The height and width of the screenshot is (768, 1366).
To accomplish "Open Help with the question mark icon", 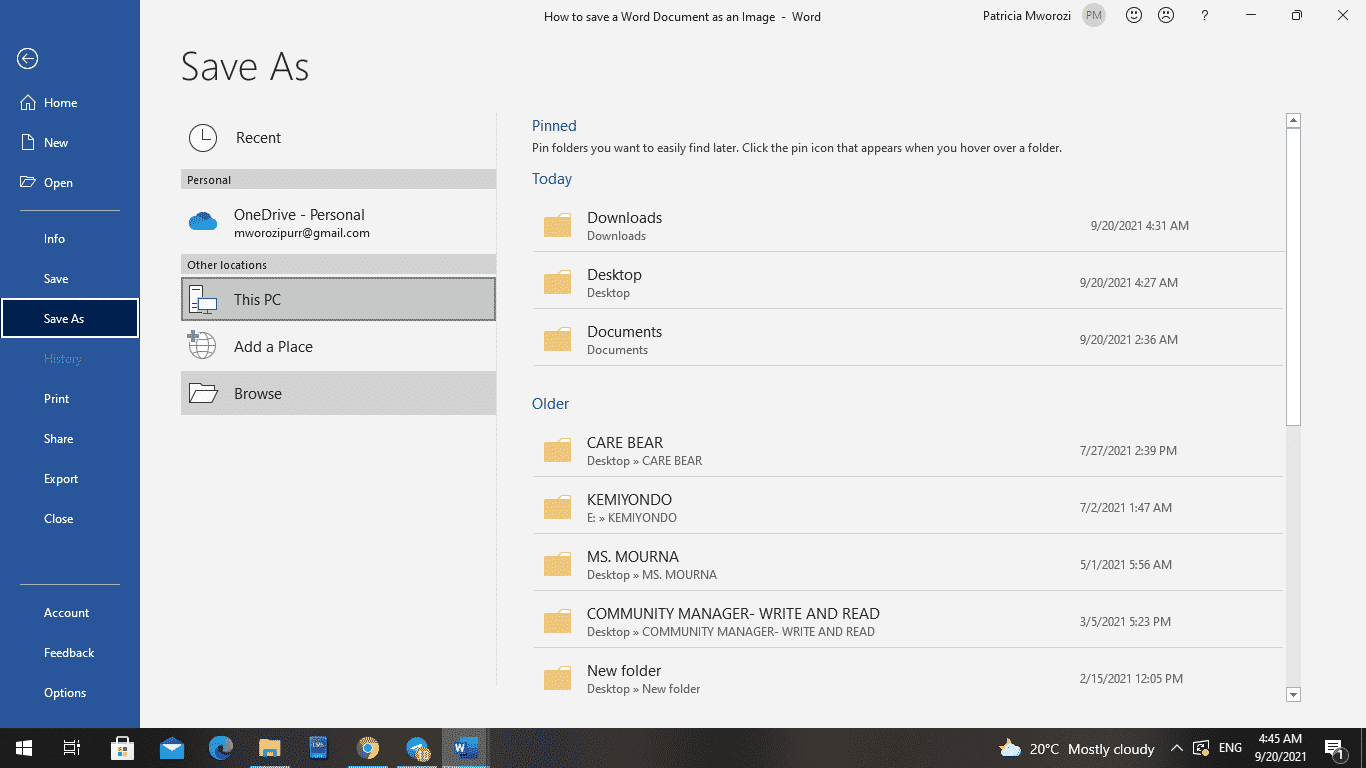I will pyautogui.click(x=1205, y=16).
